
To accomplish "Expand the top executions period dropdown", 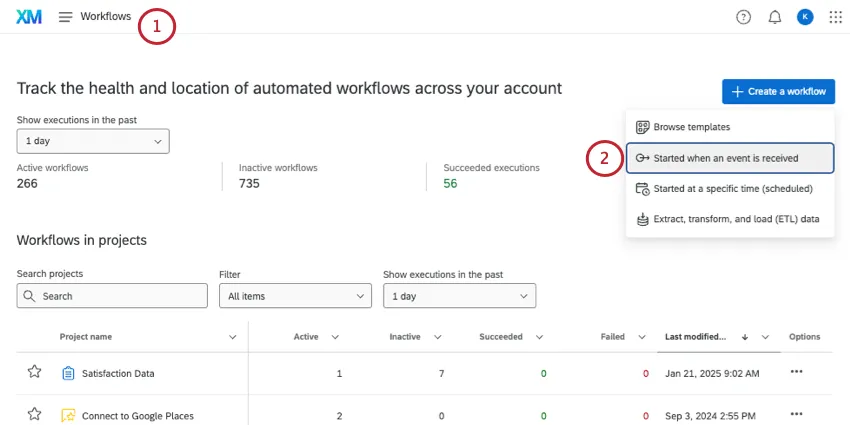I will 93,142.
